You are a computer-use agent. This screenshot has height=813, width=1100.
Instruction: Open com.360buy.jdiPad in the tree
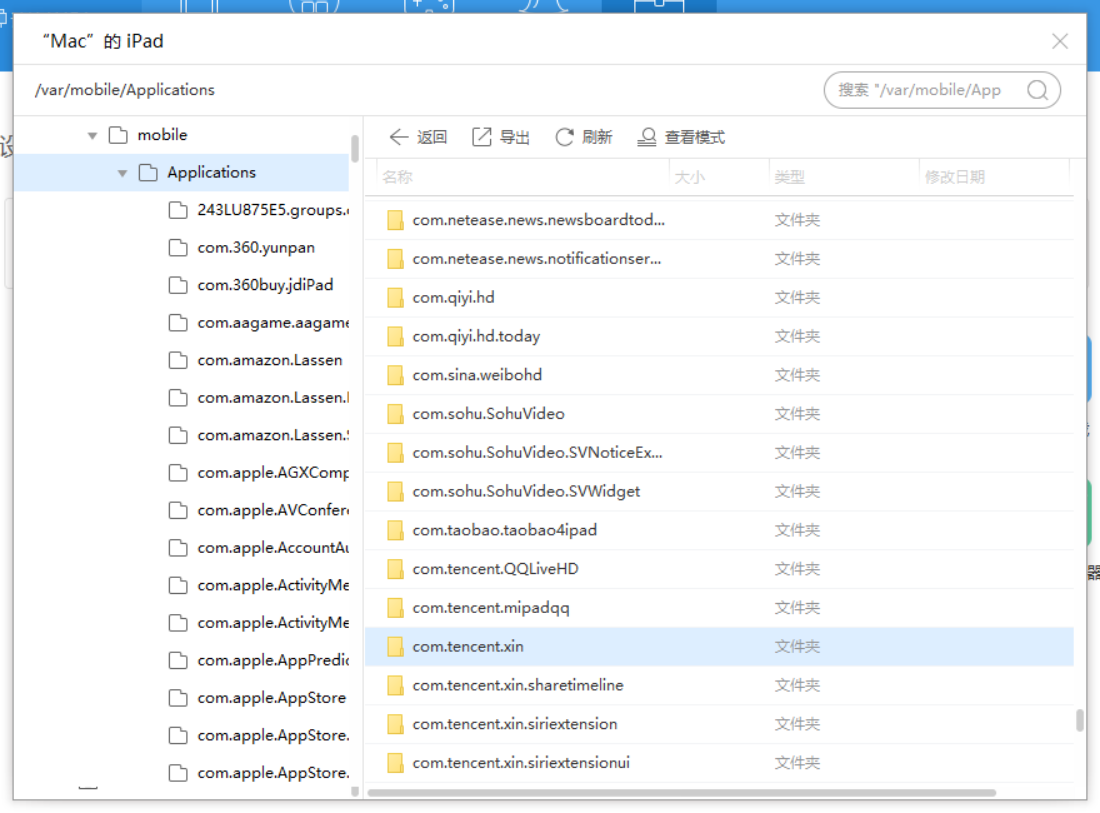pyautogui.click(x=251, y=285)
